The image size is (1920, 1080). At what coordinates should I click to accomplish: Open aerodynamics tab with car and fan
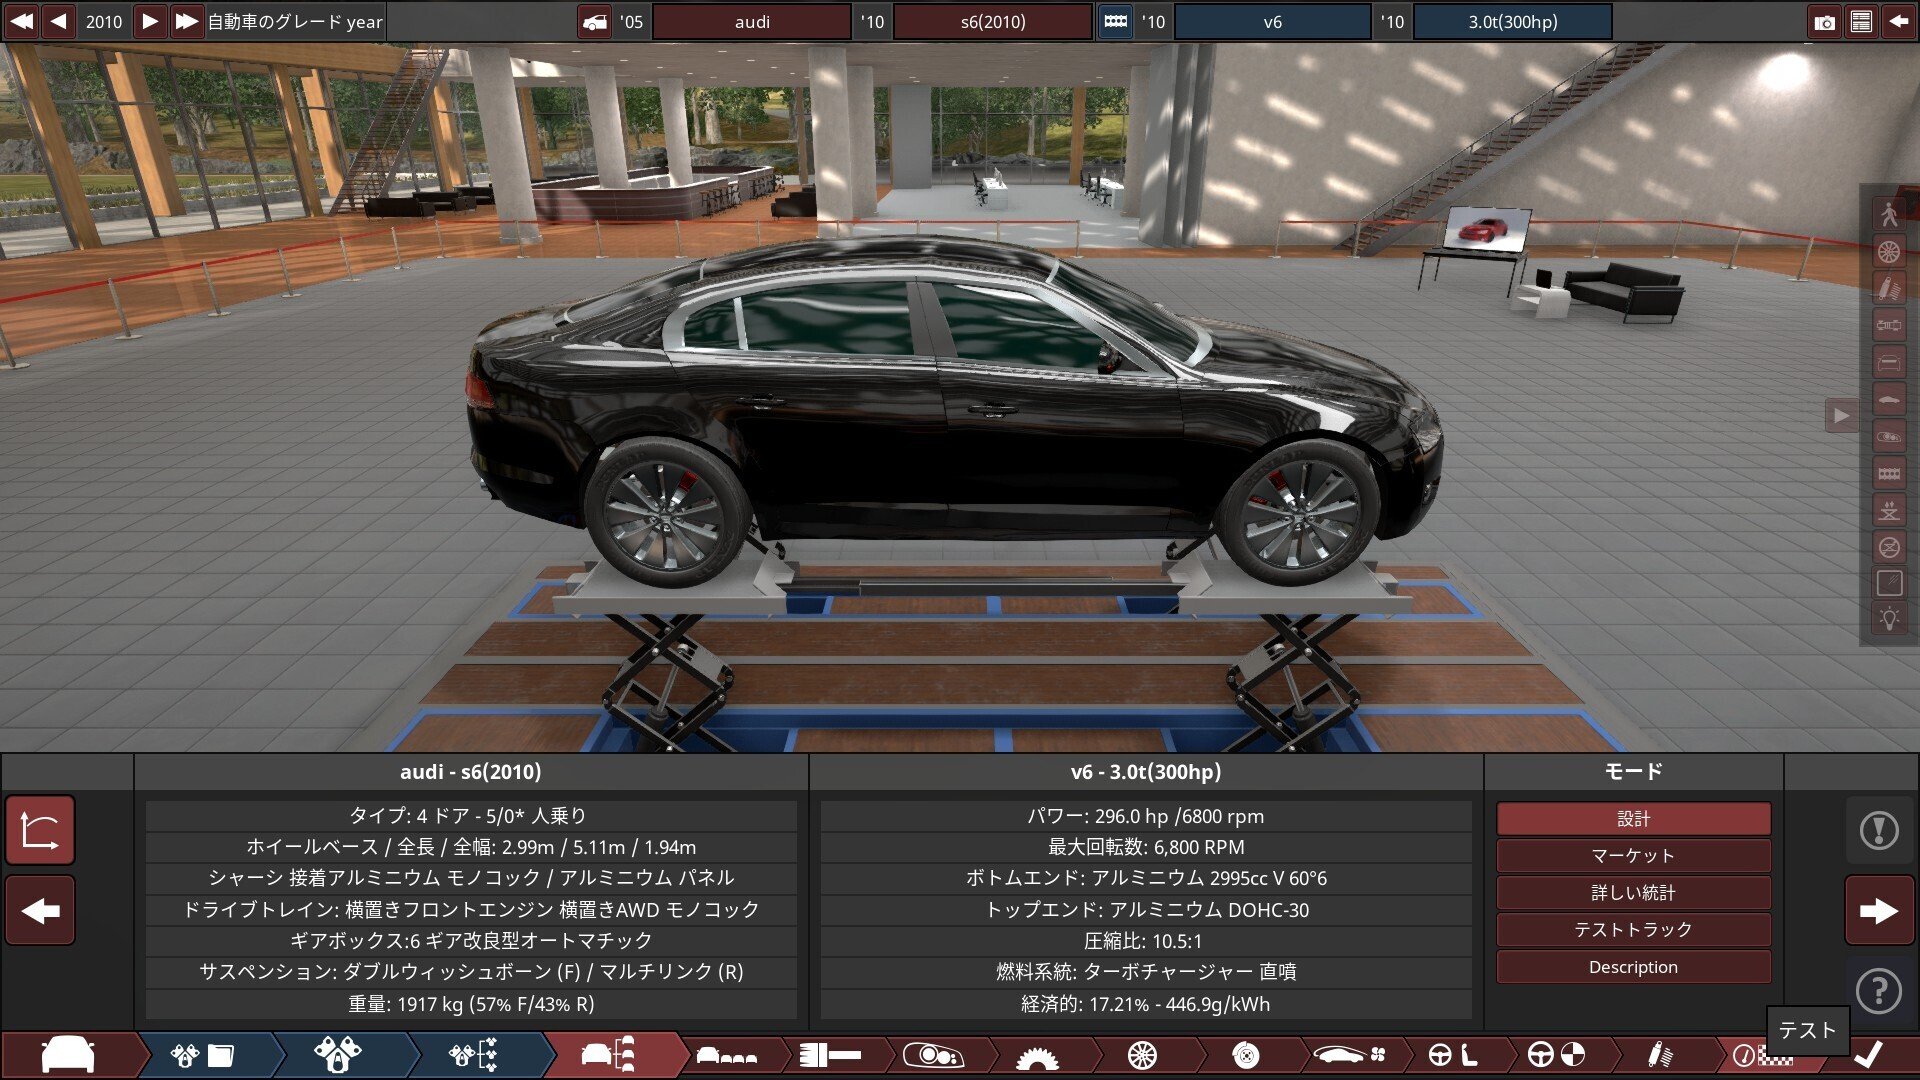1349,1055
